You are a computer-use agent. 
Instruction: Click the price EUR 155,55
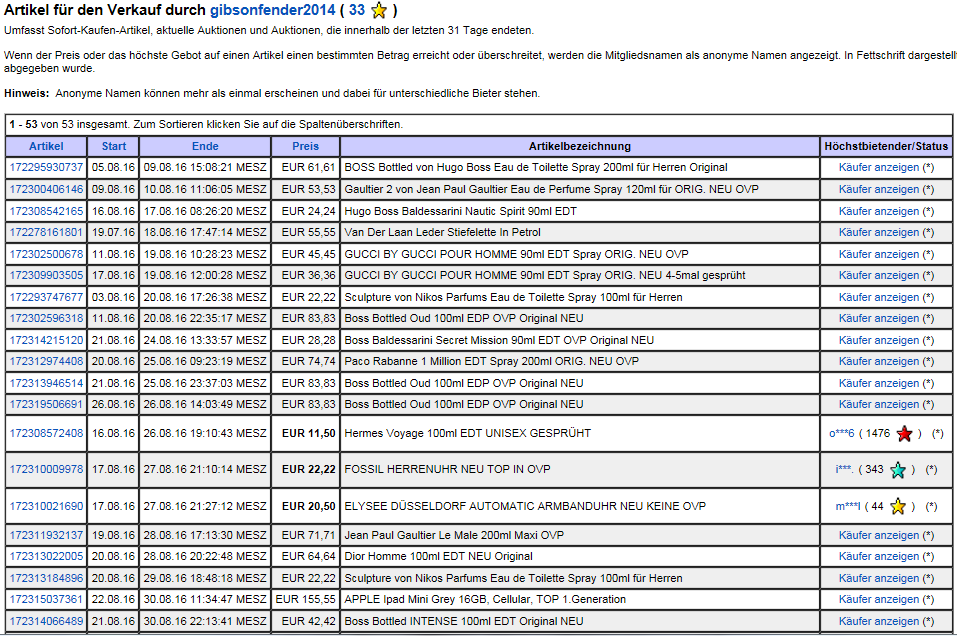pos(305,599)
